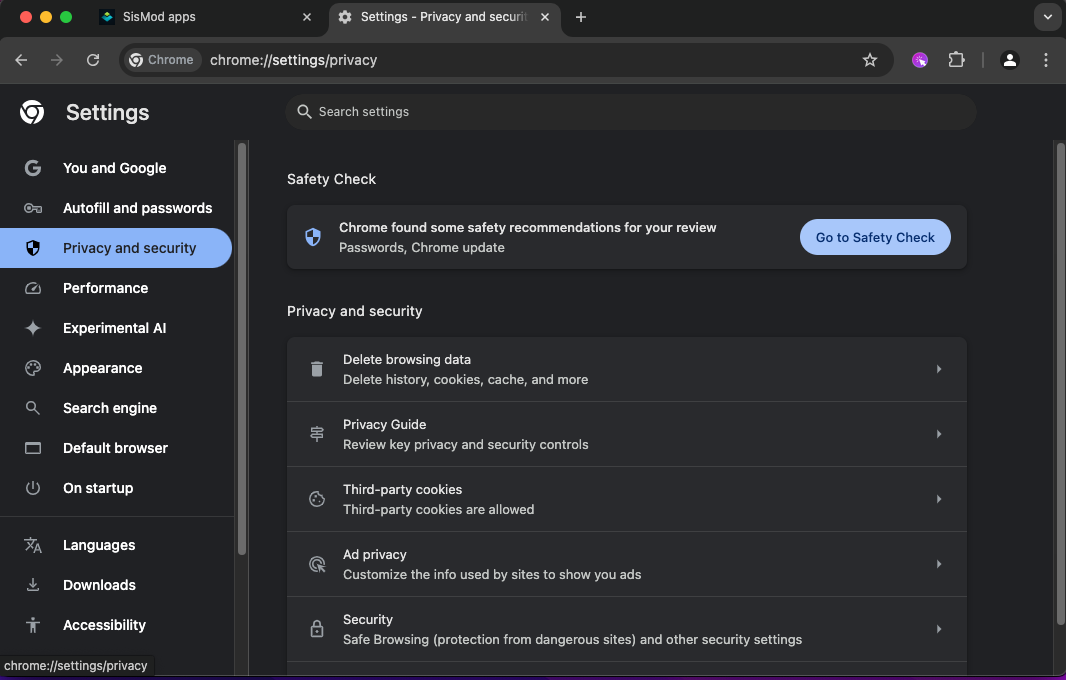Close the Settings tab

tap(545, 17)
